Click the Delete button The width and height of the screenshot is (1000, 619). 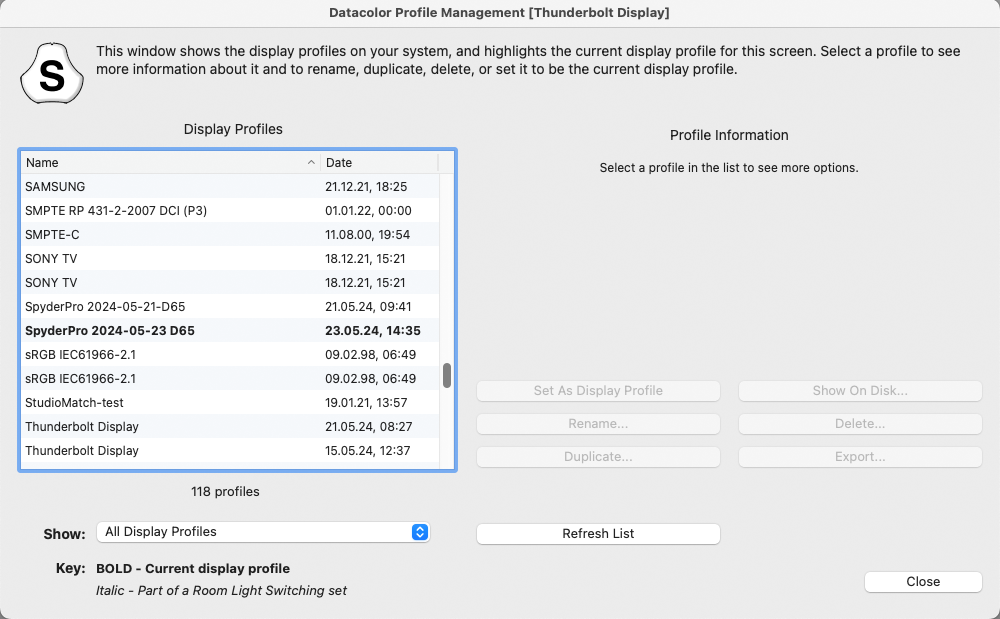(860, 424)
